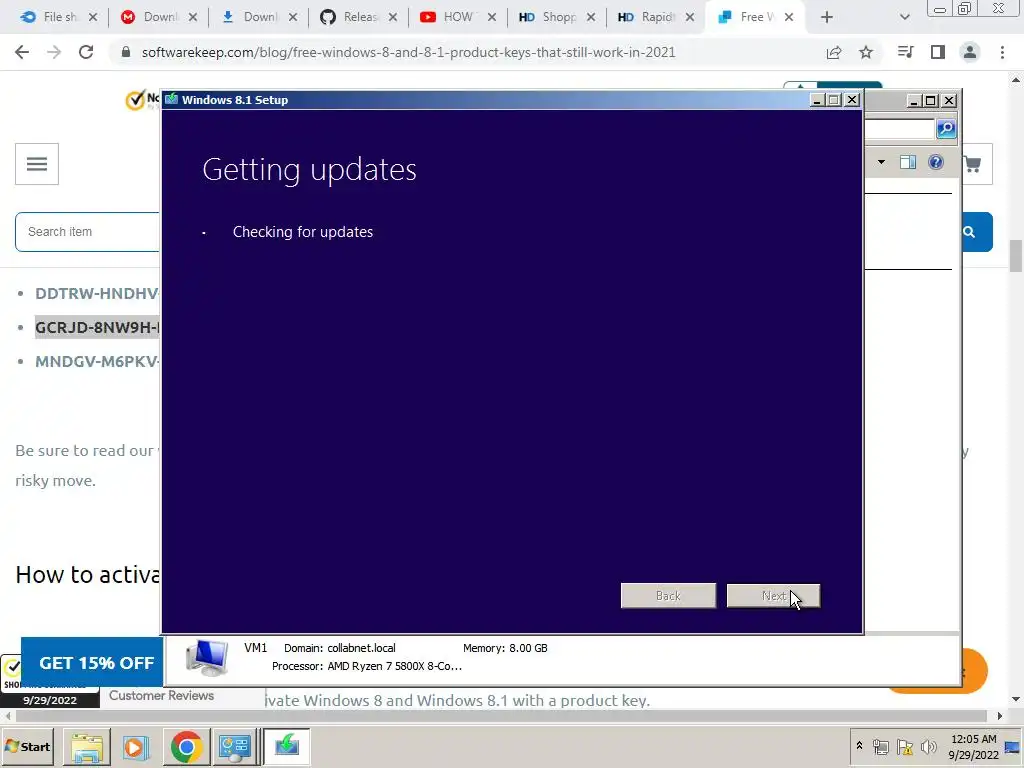Screen dimensions: 1024x768
Task: Click the address bar URL
Action: coord(408,52)
